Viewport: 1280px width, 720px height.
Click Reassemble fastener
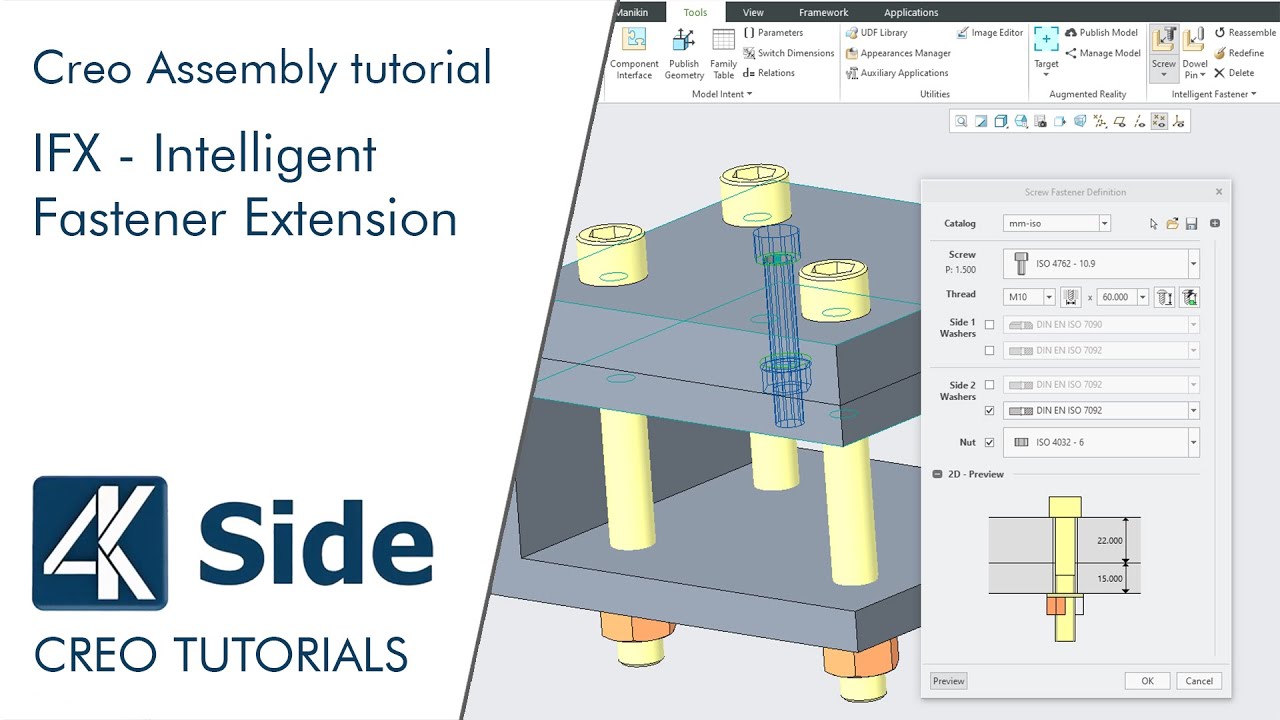coord(1245,33)
